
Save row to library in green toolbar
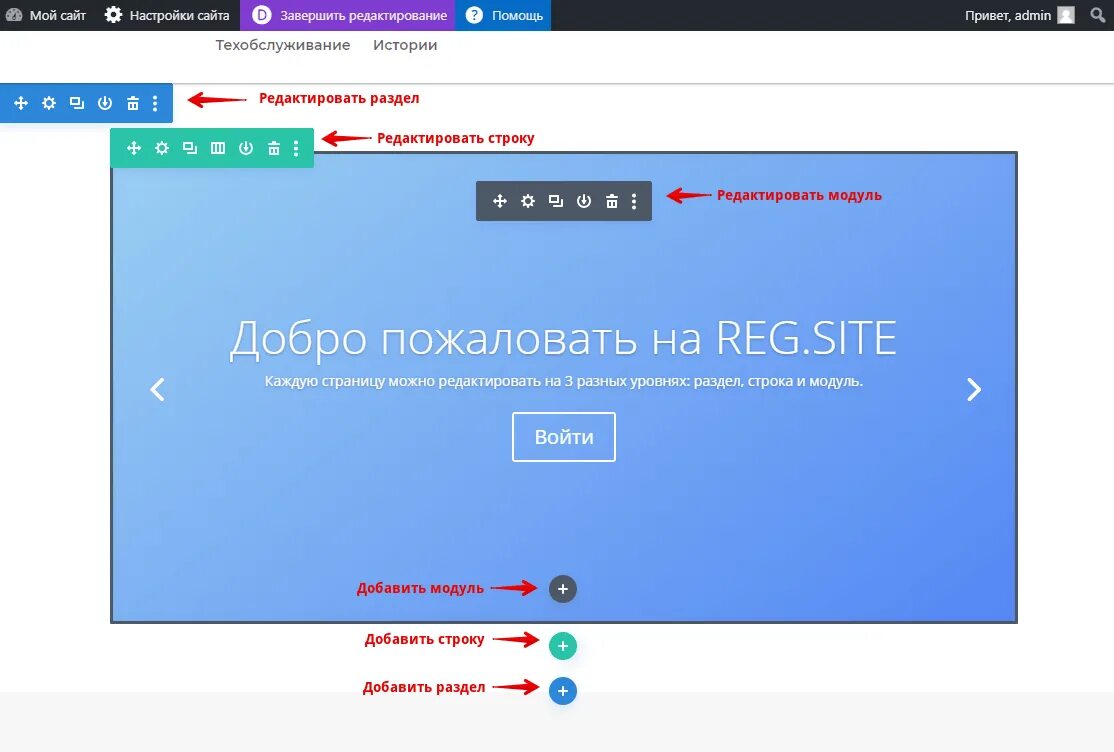(246, 148)
